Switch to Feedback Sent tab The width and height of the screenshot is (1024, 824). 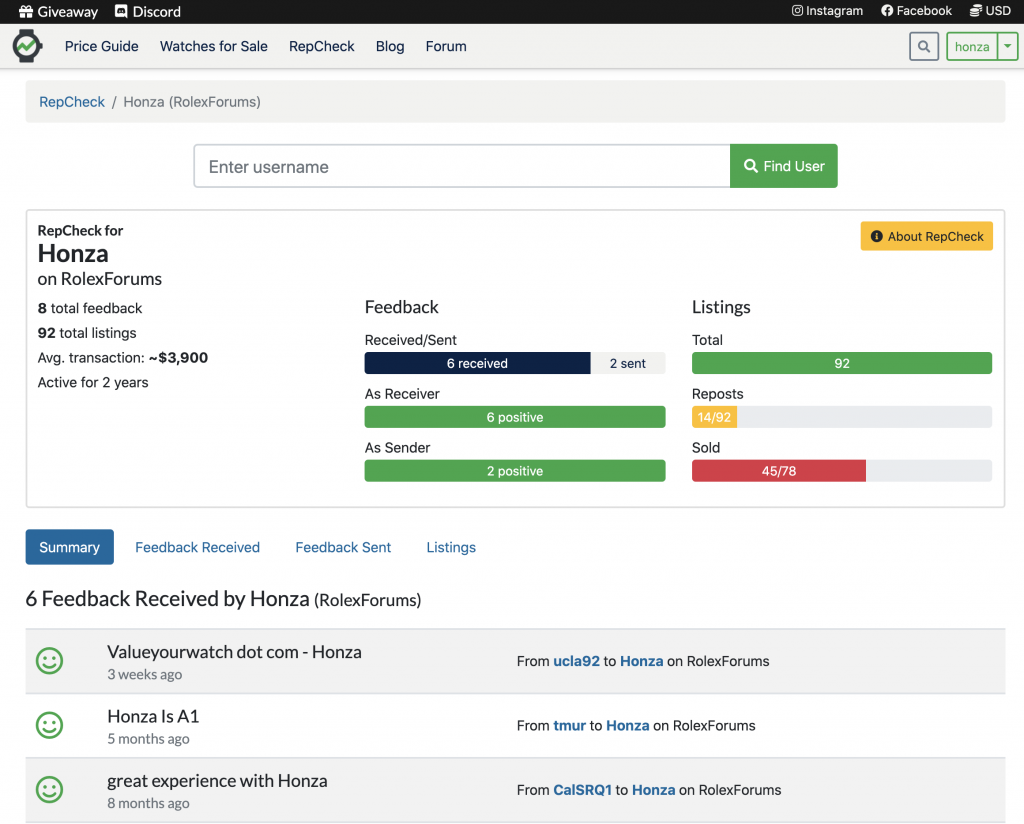point(343,547)
